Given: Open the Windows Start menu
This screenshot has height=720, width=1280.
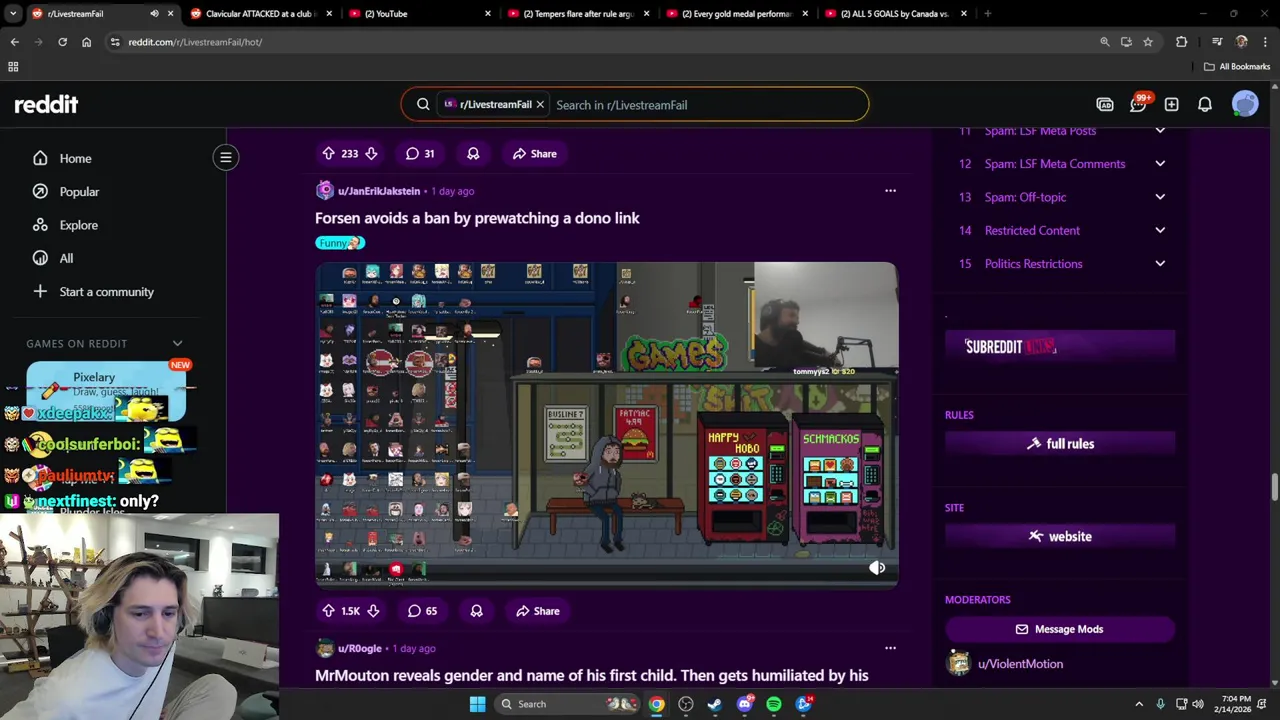Looking at the screenshot, I should (477, 704).
